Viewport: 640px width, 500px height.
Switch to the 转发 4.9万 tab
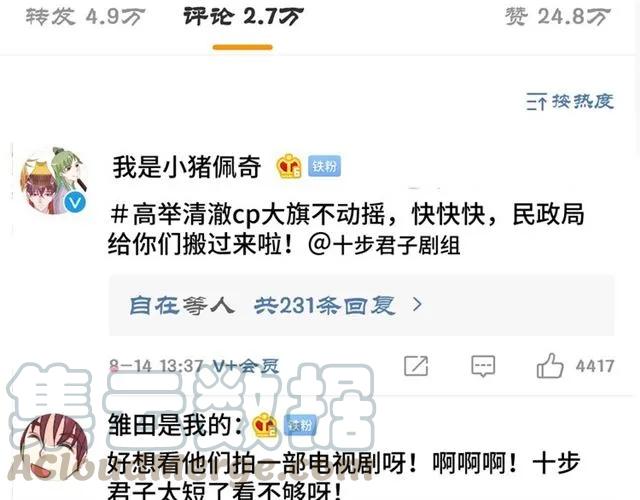point(85,17)
